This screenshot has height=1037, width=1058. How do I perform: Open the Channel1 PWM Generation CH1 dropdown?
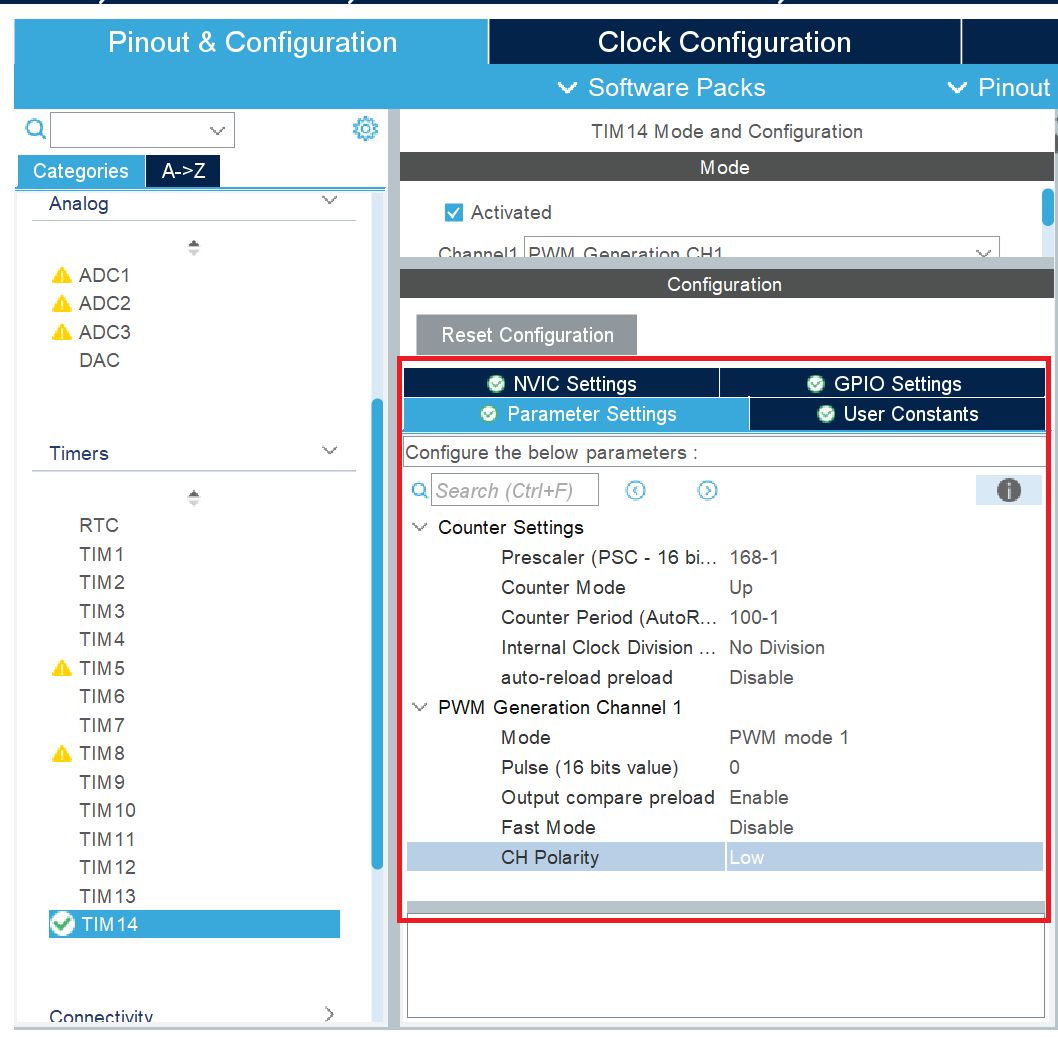tap(761, 248)
